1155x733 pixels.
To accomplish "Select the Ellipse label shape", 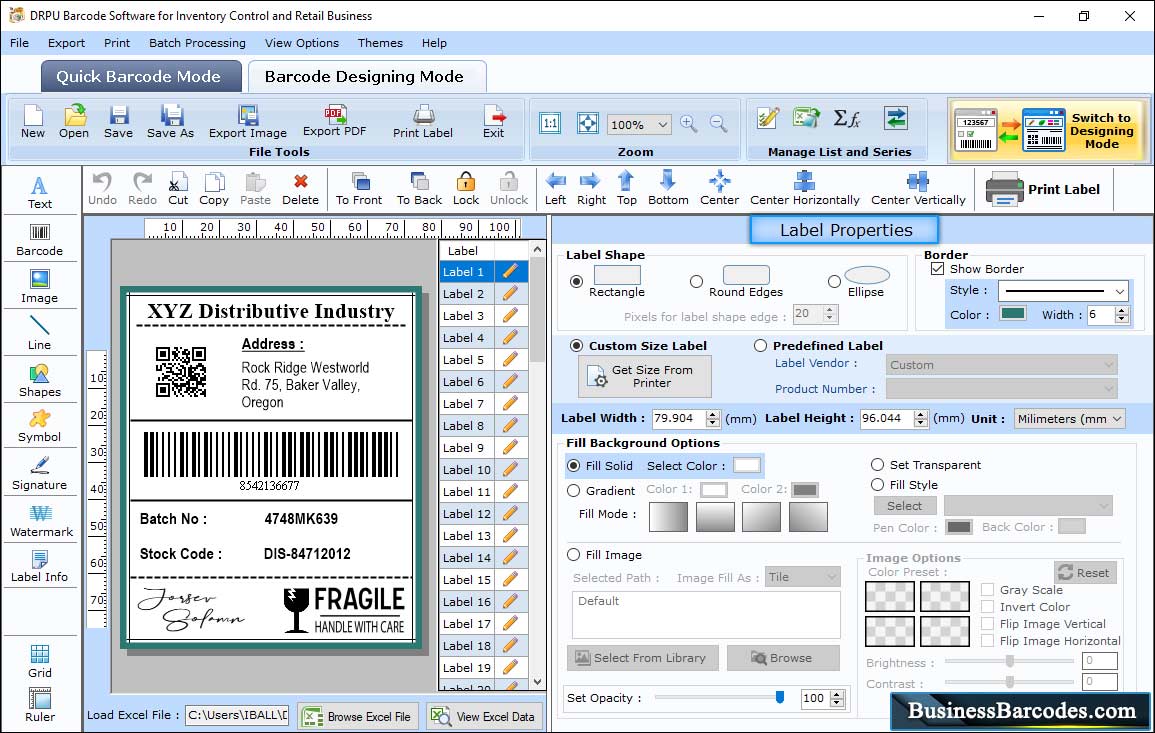I will pyautogui.click(x=834, y=281).
